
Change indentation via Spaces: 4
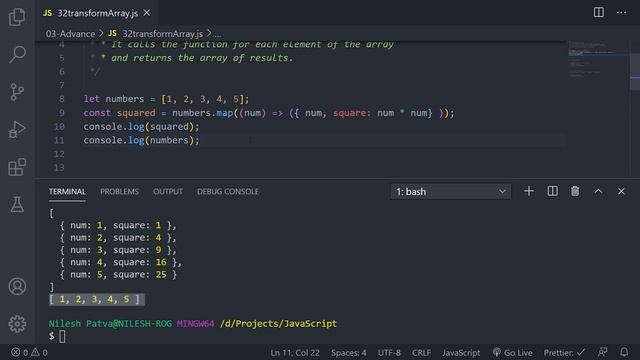pyautogui.click(x=349, y=353)
